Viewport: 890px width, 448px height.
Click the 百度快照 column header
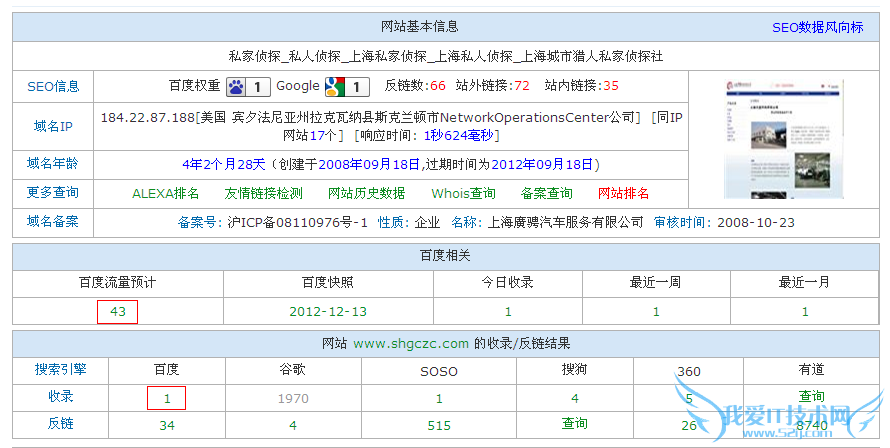click(328, 283)
